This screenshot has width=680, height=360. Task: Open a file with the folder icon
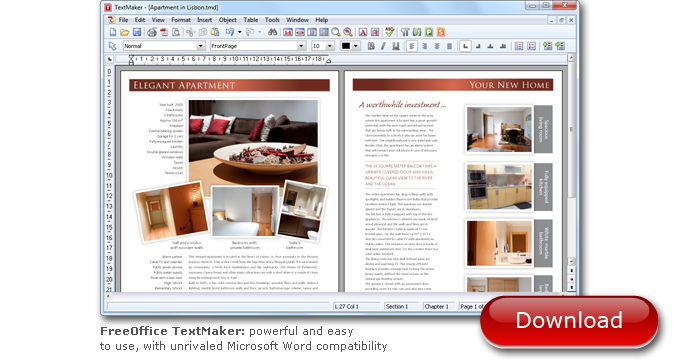[x=124, y=32]
